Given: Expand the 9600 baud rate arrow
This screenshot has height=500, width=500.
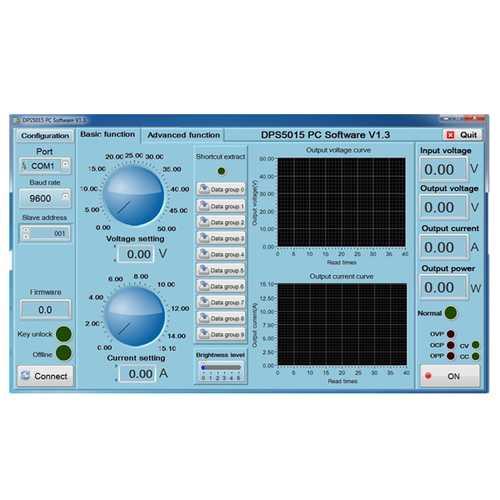Looking at the screenshot, I should click(66, 196).
